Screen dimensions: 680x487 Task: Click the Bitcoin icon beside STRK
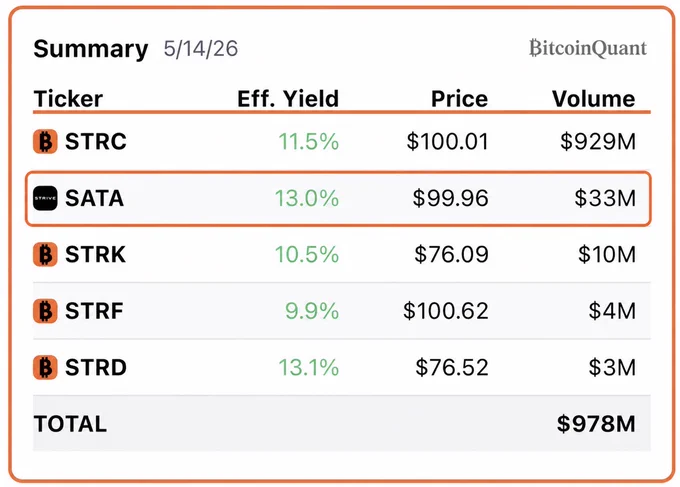click(45, 254)
